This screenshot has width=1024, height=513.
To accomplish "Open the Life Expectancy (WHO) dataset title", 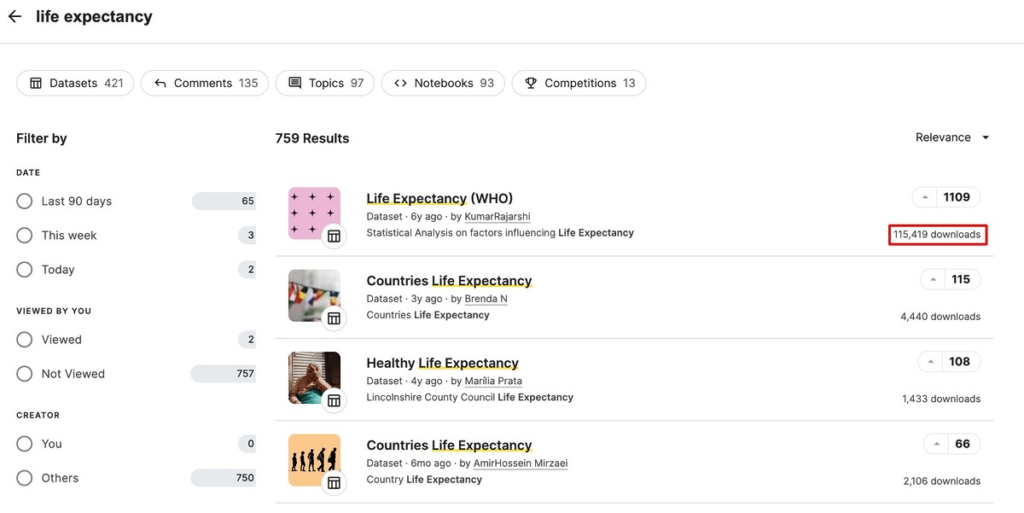I will [x=440, y=198].
